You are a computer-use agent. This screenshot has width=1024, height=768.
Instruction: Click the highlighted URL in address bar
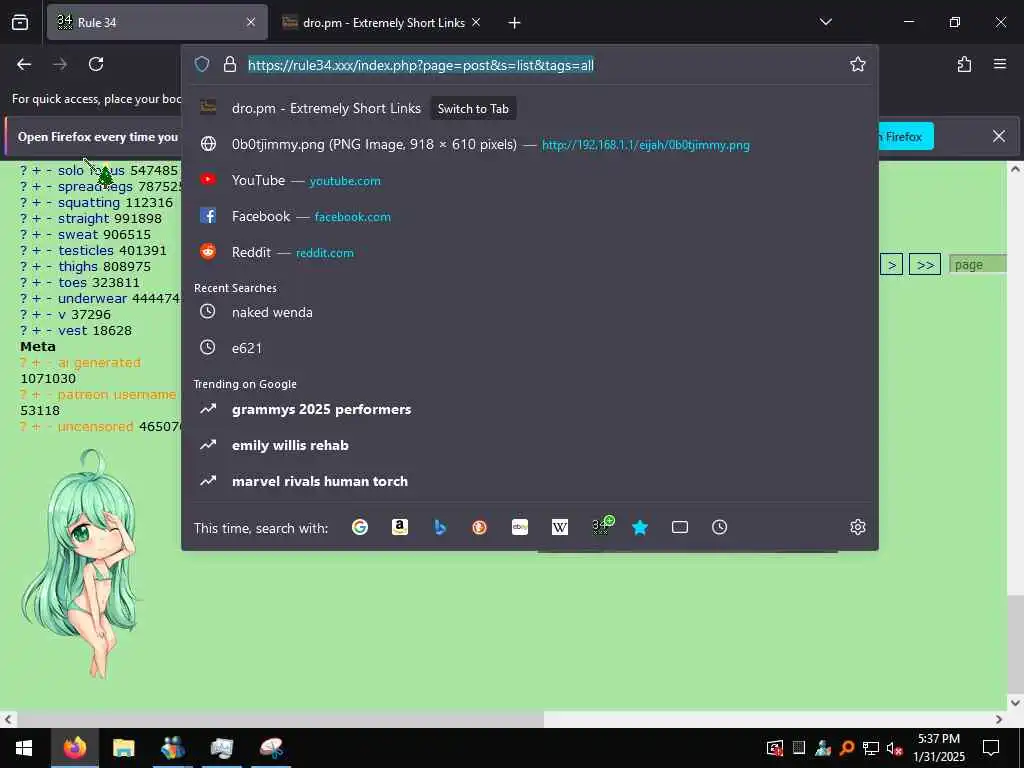(421, 65)
